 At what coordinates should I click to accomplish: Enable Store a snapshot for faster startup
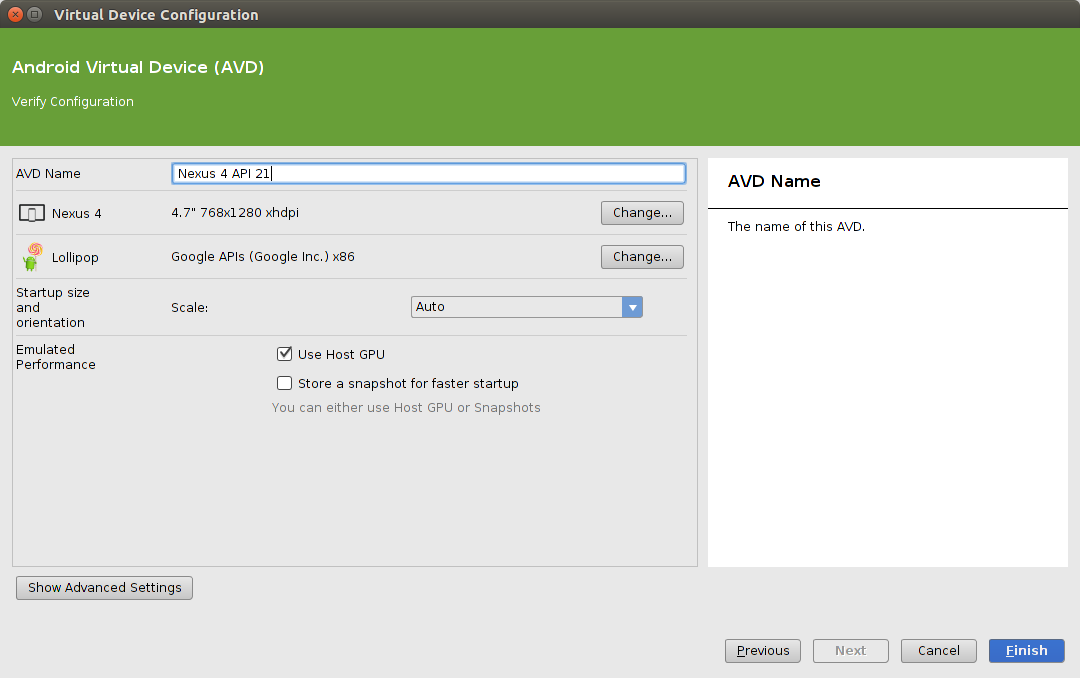pyautogui.click(x=284, y=383)
